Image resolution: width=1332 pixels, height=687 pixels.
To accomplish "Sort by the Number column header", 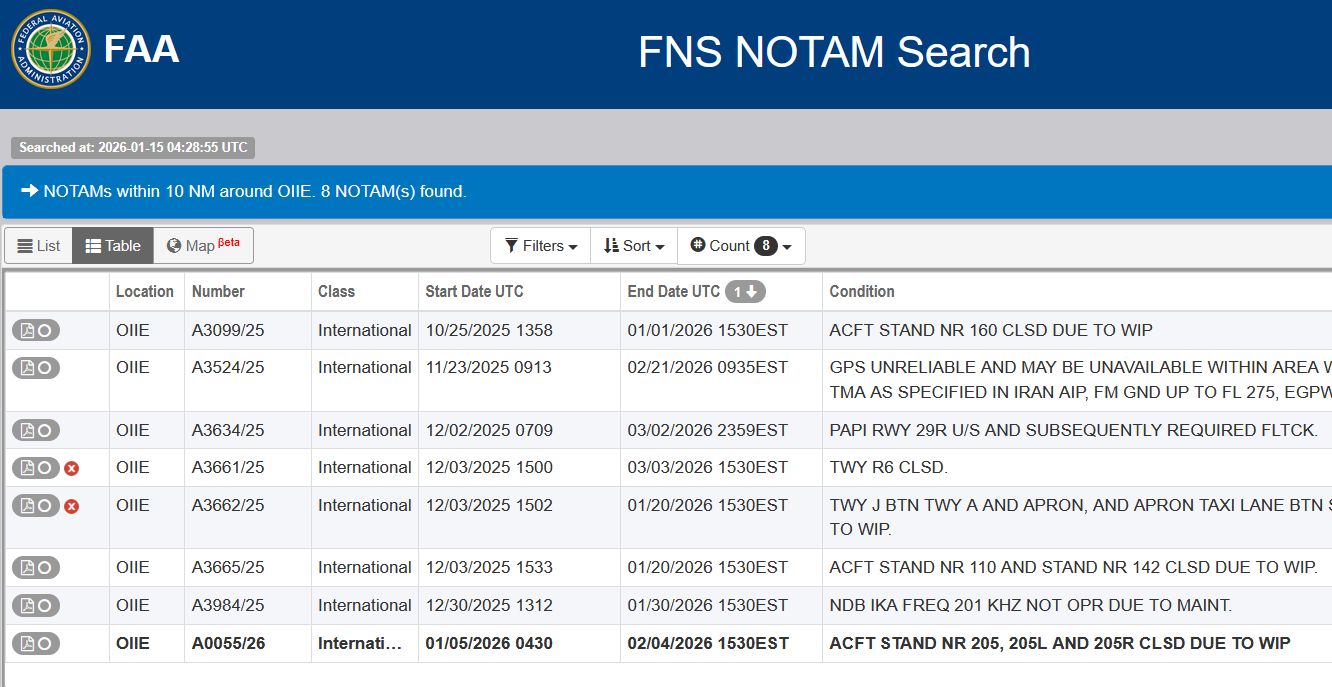I will [218, 291].
